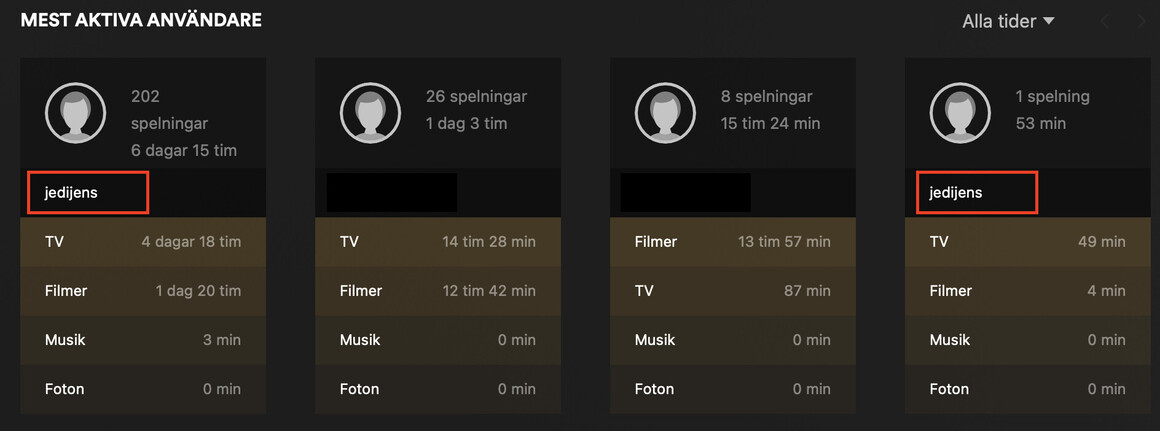Screen dimensions: 1160x431
Task: Click the TV row showing 14 tim 28 min
Action: coord(438,242)
